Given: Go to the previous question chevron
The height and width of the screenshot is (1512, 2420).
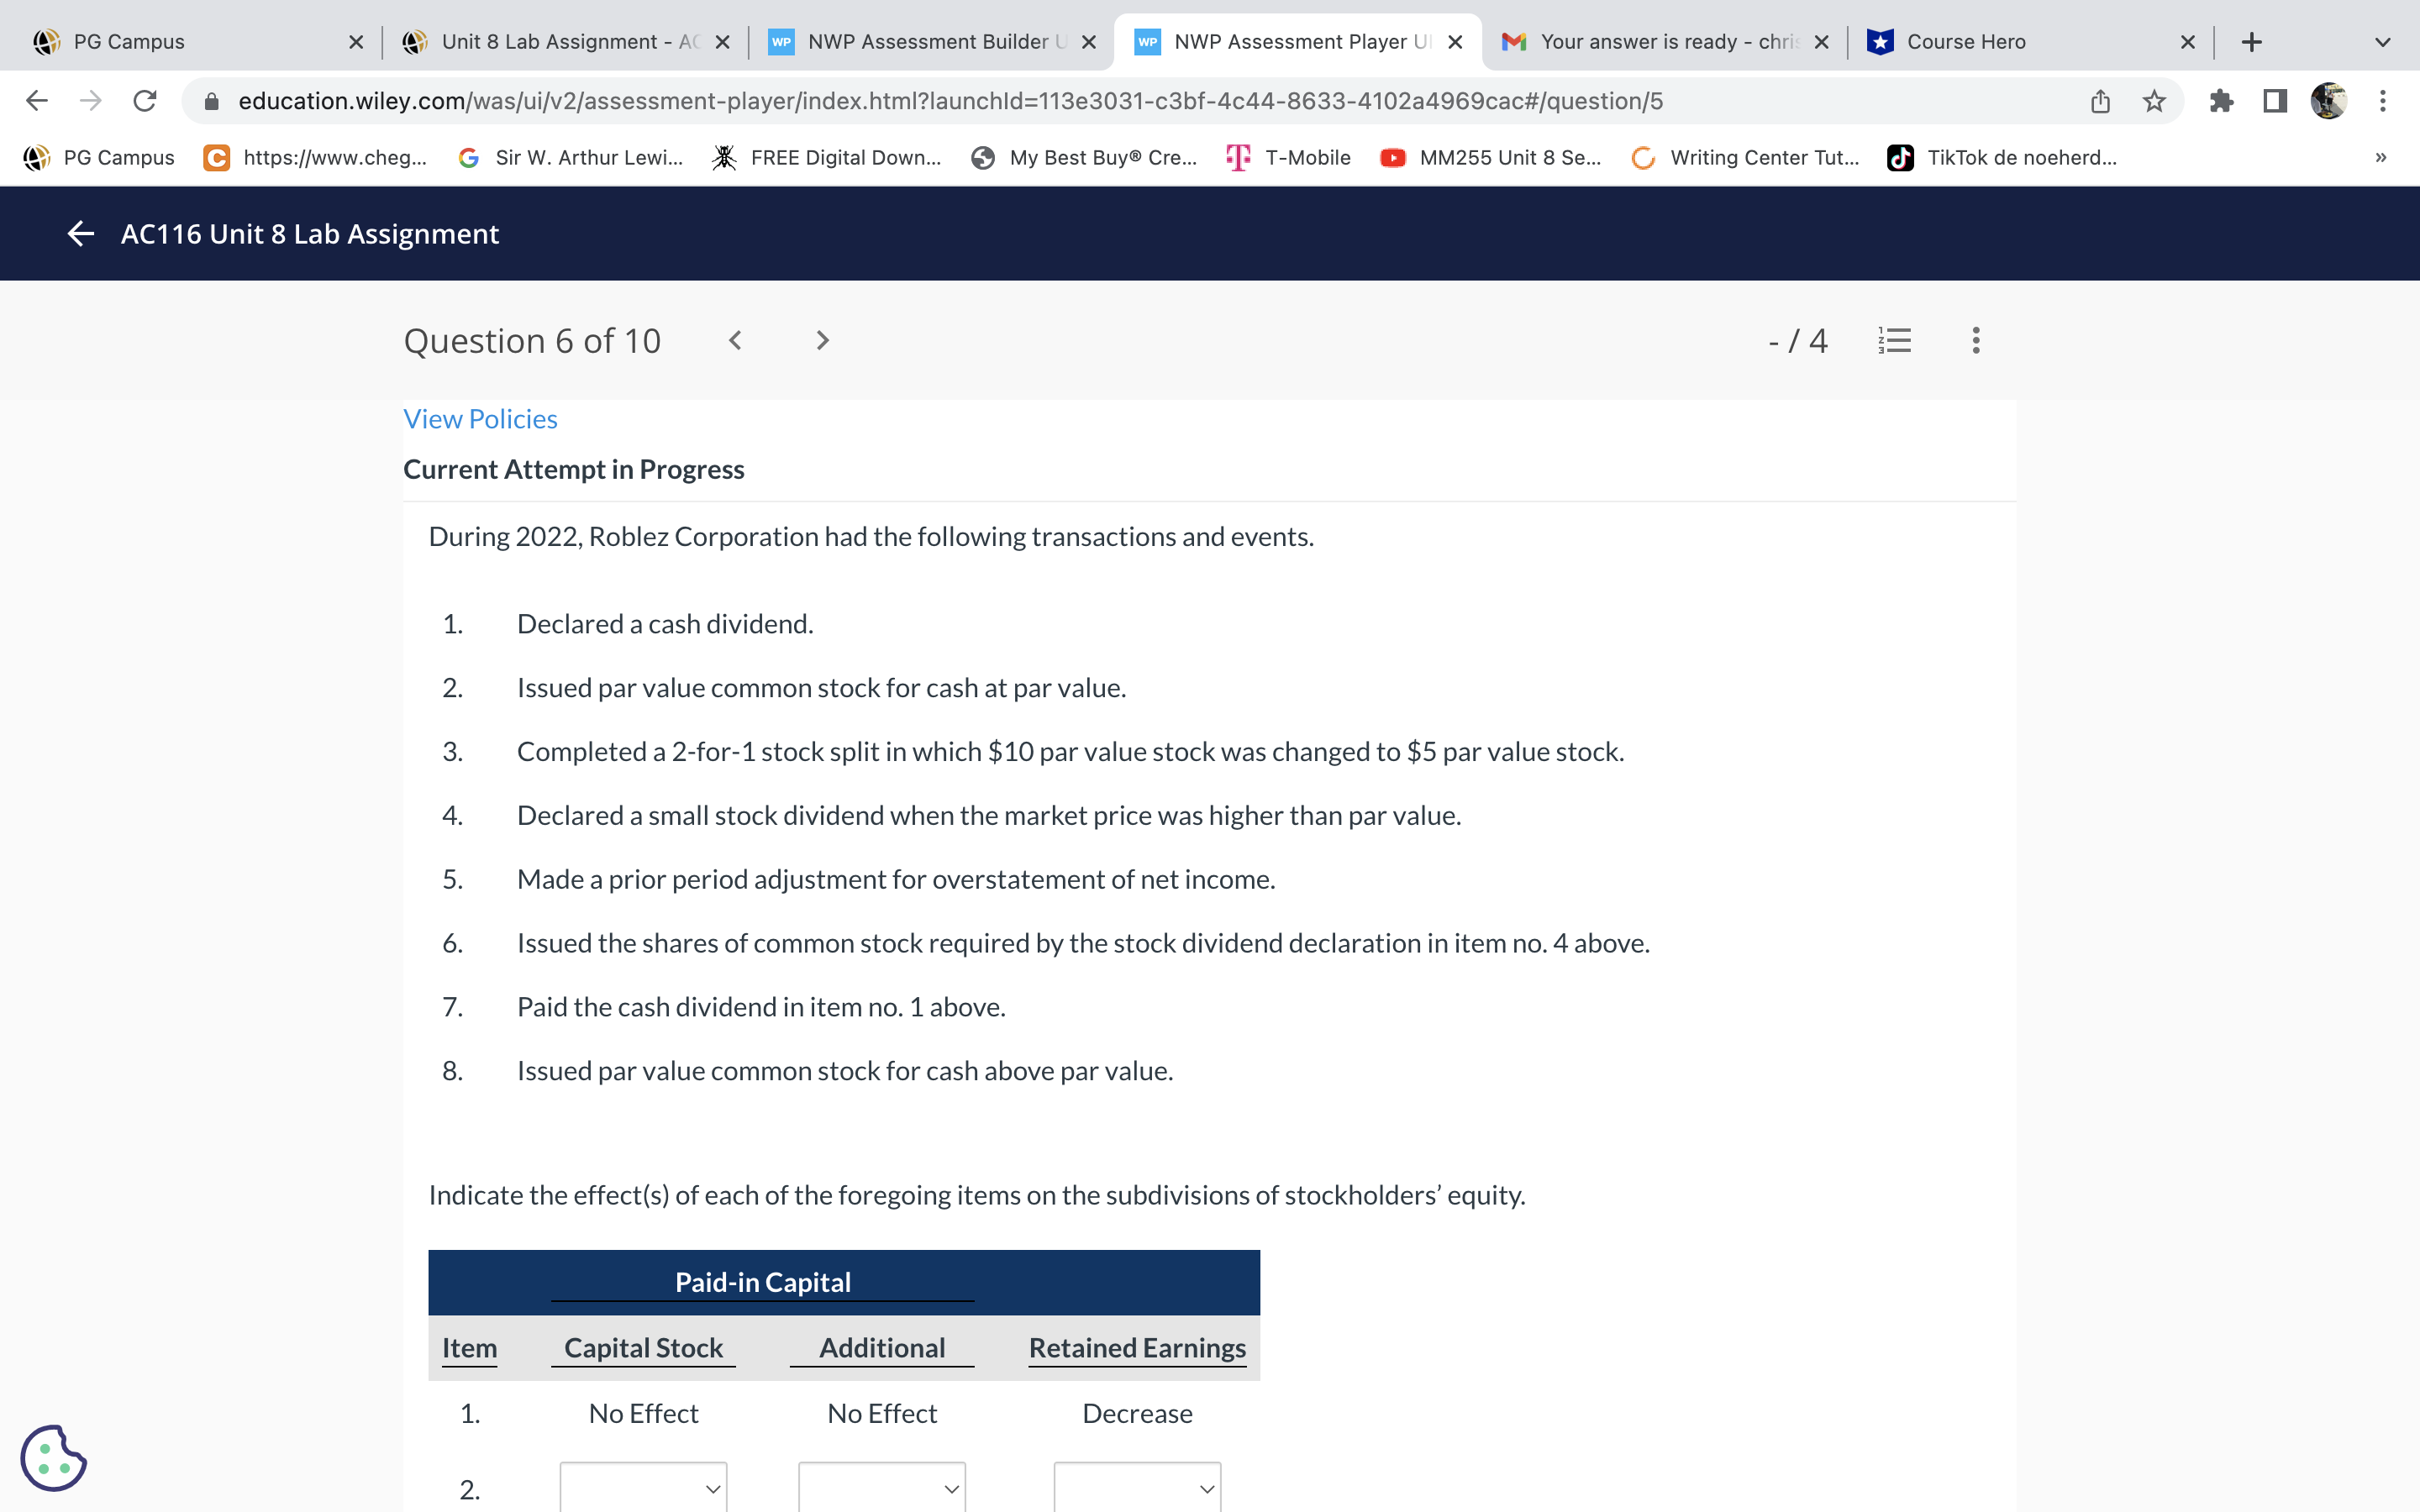Looking at the screenshot, I should 735,341.
